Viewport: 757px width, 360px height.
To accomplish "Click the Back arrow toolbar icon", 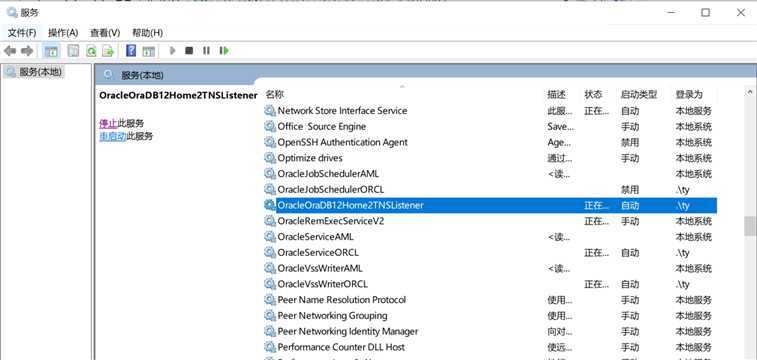I will click(10, 51).
